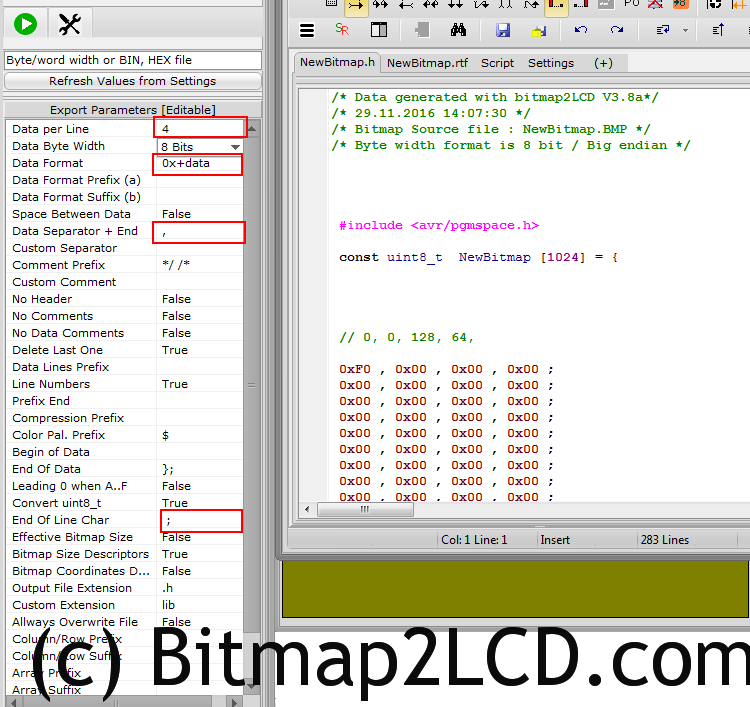Toggle the No Comments False value
This screenshot has width=750, height=707.
[199, 316]
